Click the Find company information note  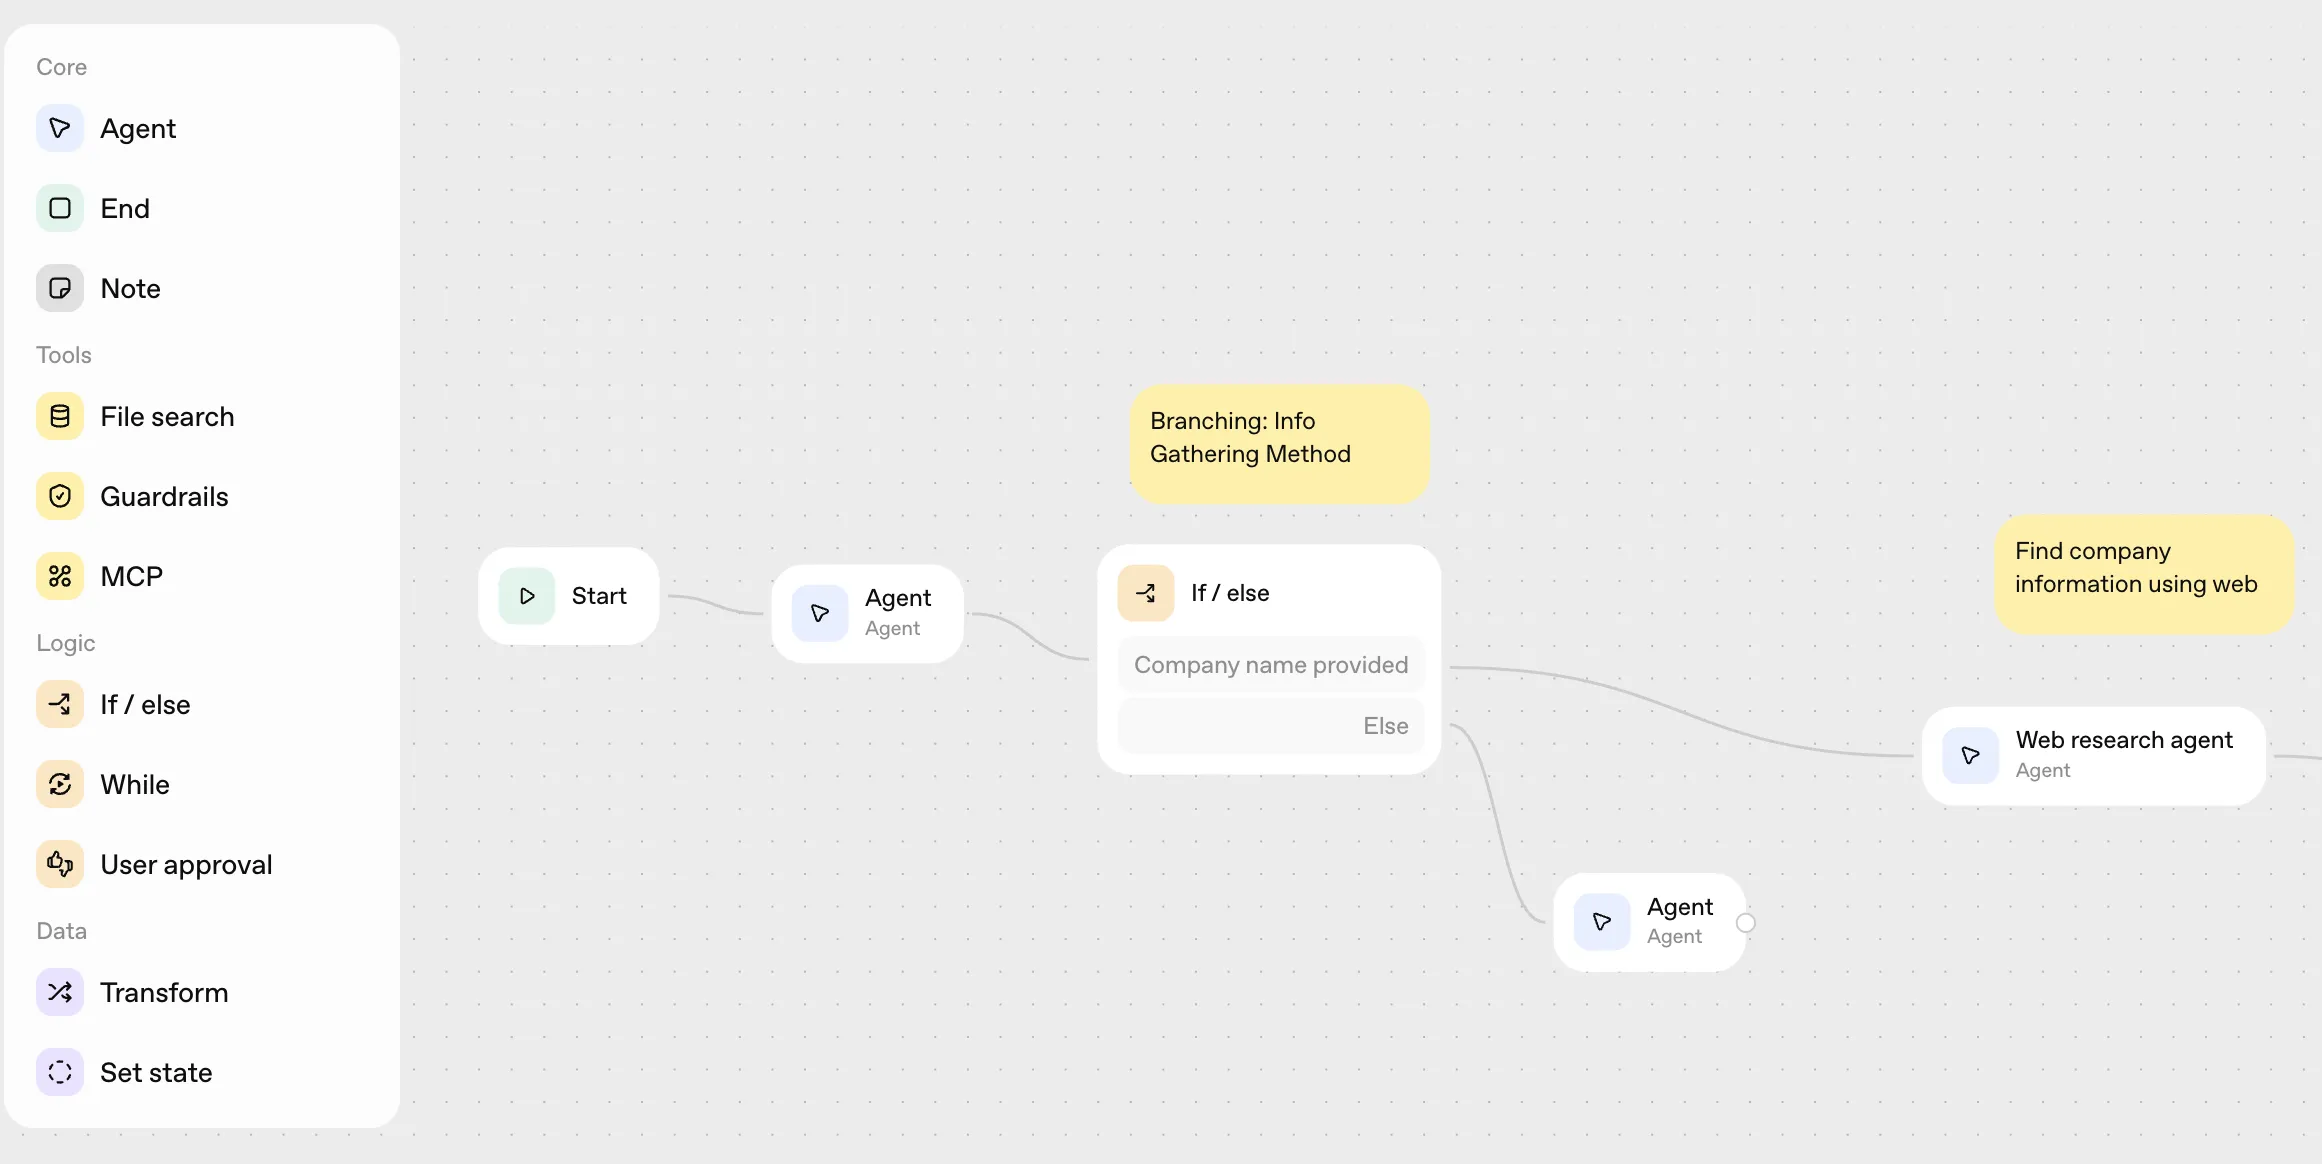(x=2143, y=573)
